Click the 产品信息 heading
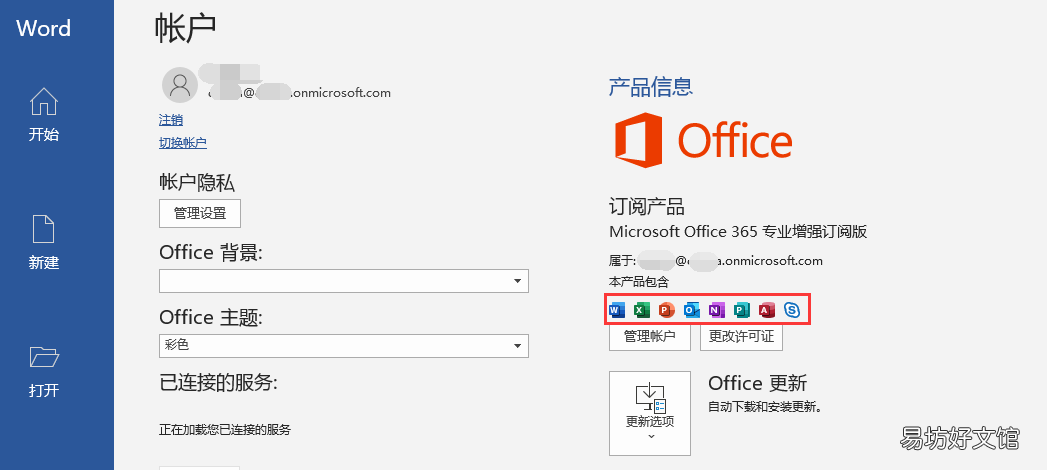The width and height of the screenshot is (1047, 470). pyautogui.click(x=651, y=87)
